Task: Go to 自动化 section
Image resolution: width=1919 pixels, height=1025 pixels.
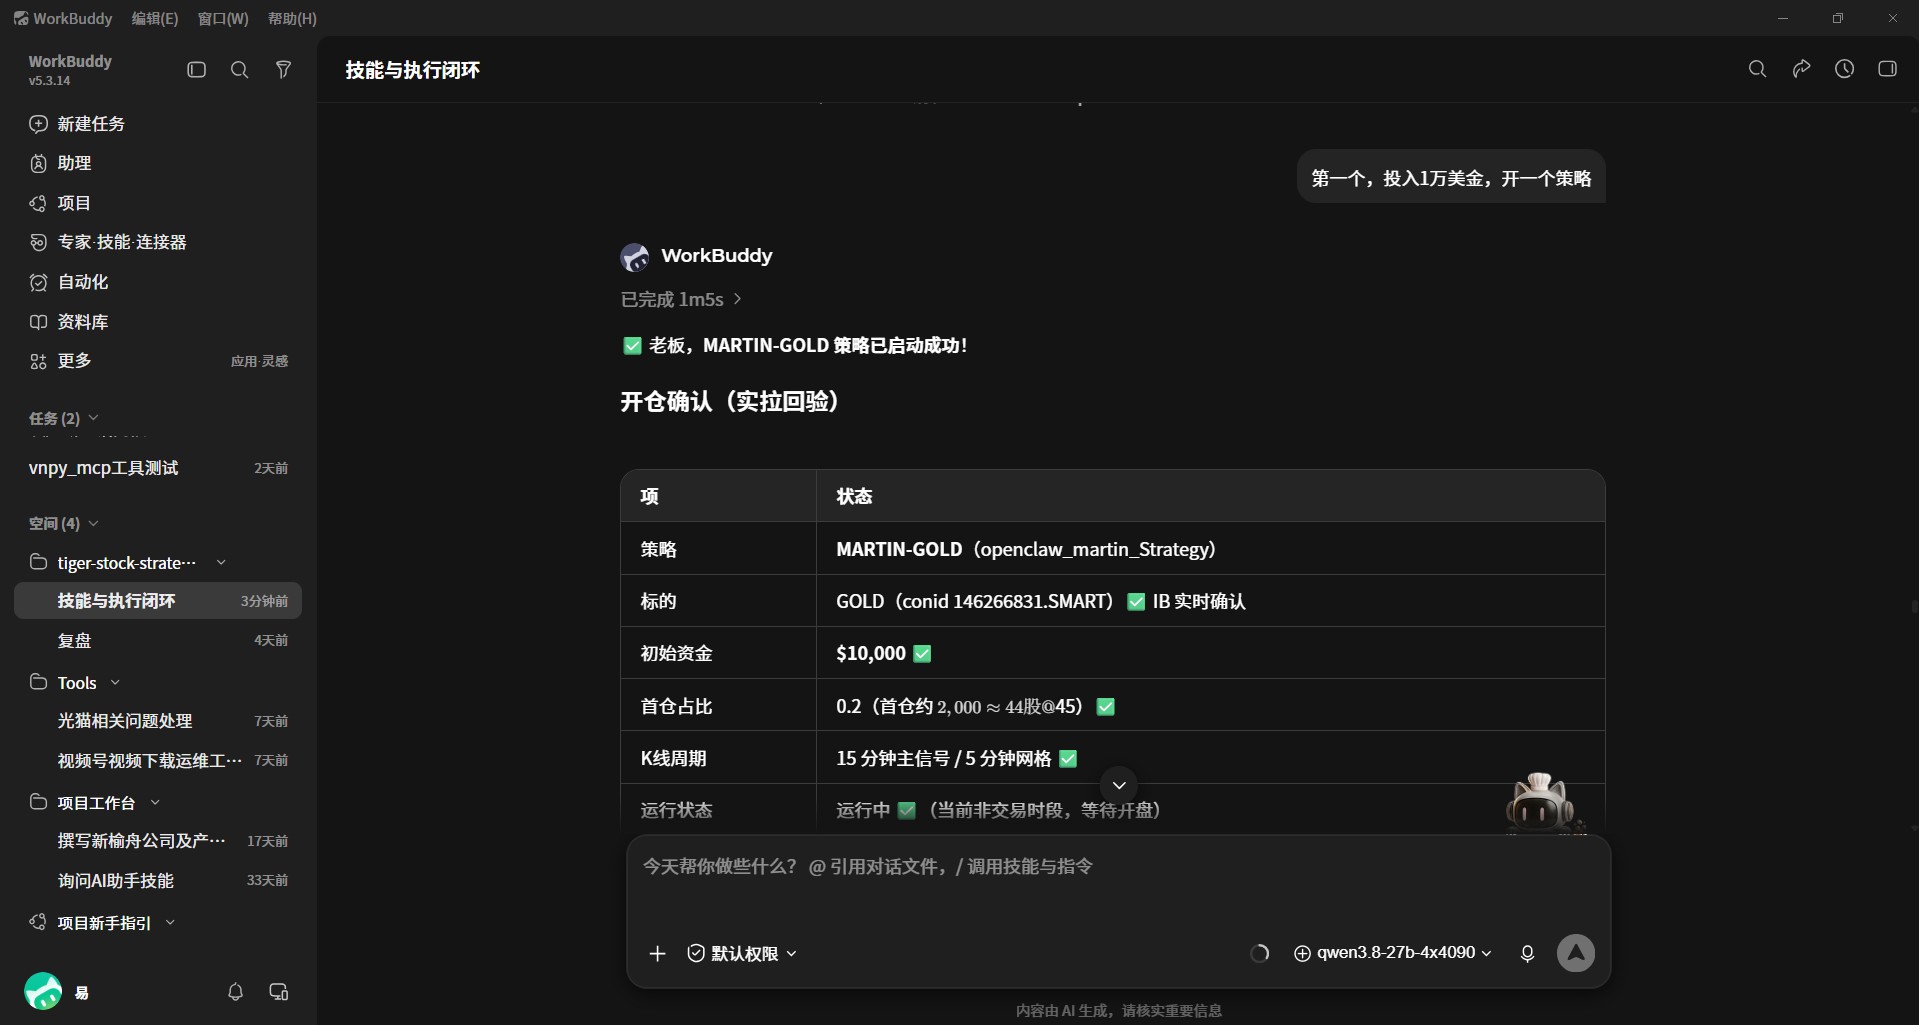Action: pos(158,282)
